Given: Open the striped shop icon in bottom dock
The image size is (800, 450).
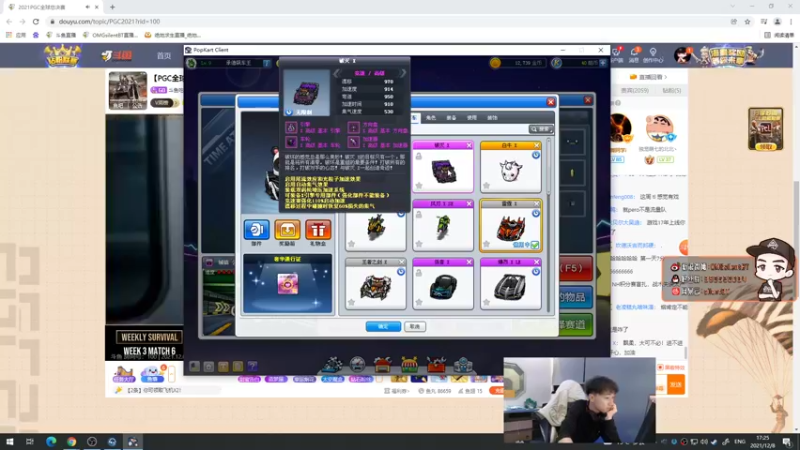Looking at the screenshot, I should 409,364.
